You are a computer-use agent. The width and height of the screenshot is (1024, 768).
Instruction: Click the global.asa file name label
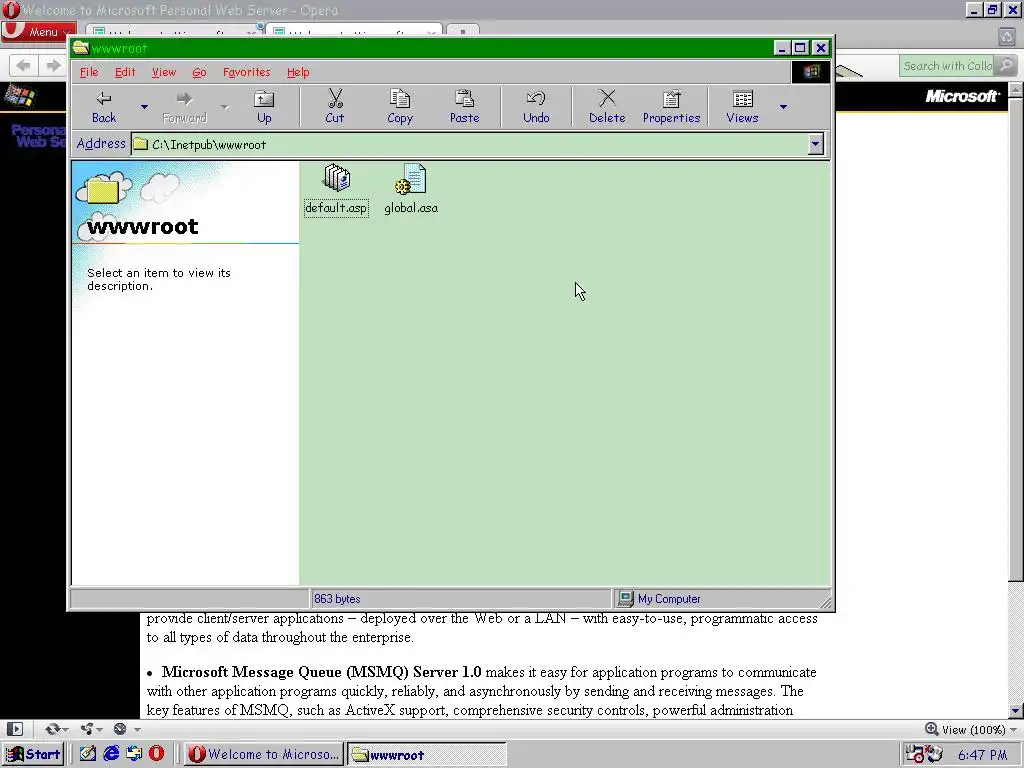click(411, 208)
